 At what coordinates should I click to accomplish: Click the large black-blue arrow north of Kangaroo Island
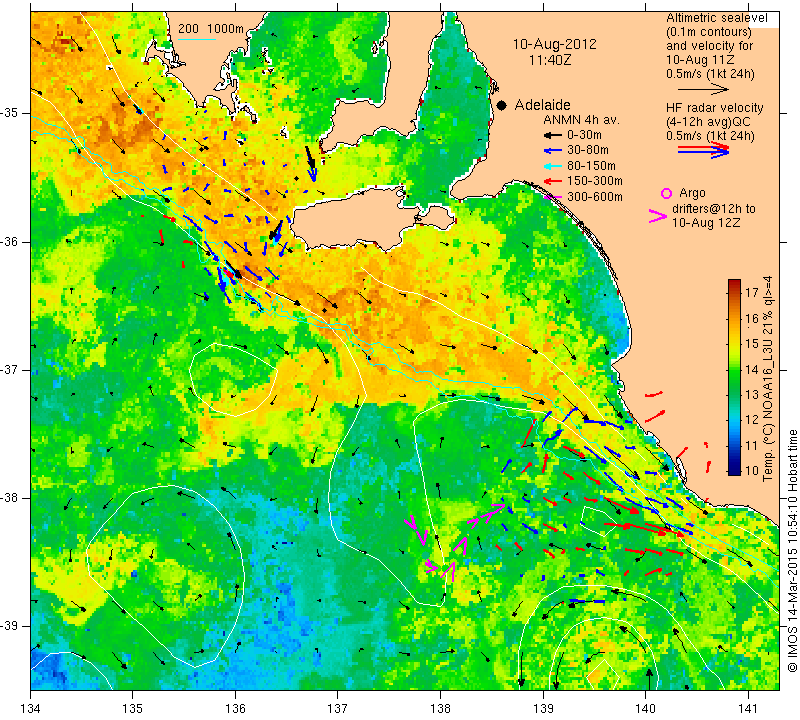311,164
